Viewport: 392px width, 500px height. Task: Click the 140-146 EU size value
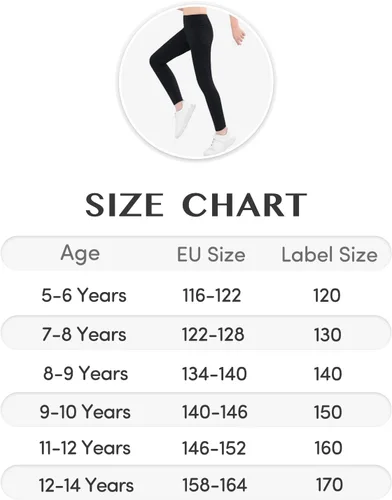point(215,412)
